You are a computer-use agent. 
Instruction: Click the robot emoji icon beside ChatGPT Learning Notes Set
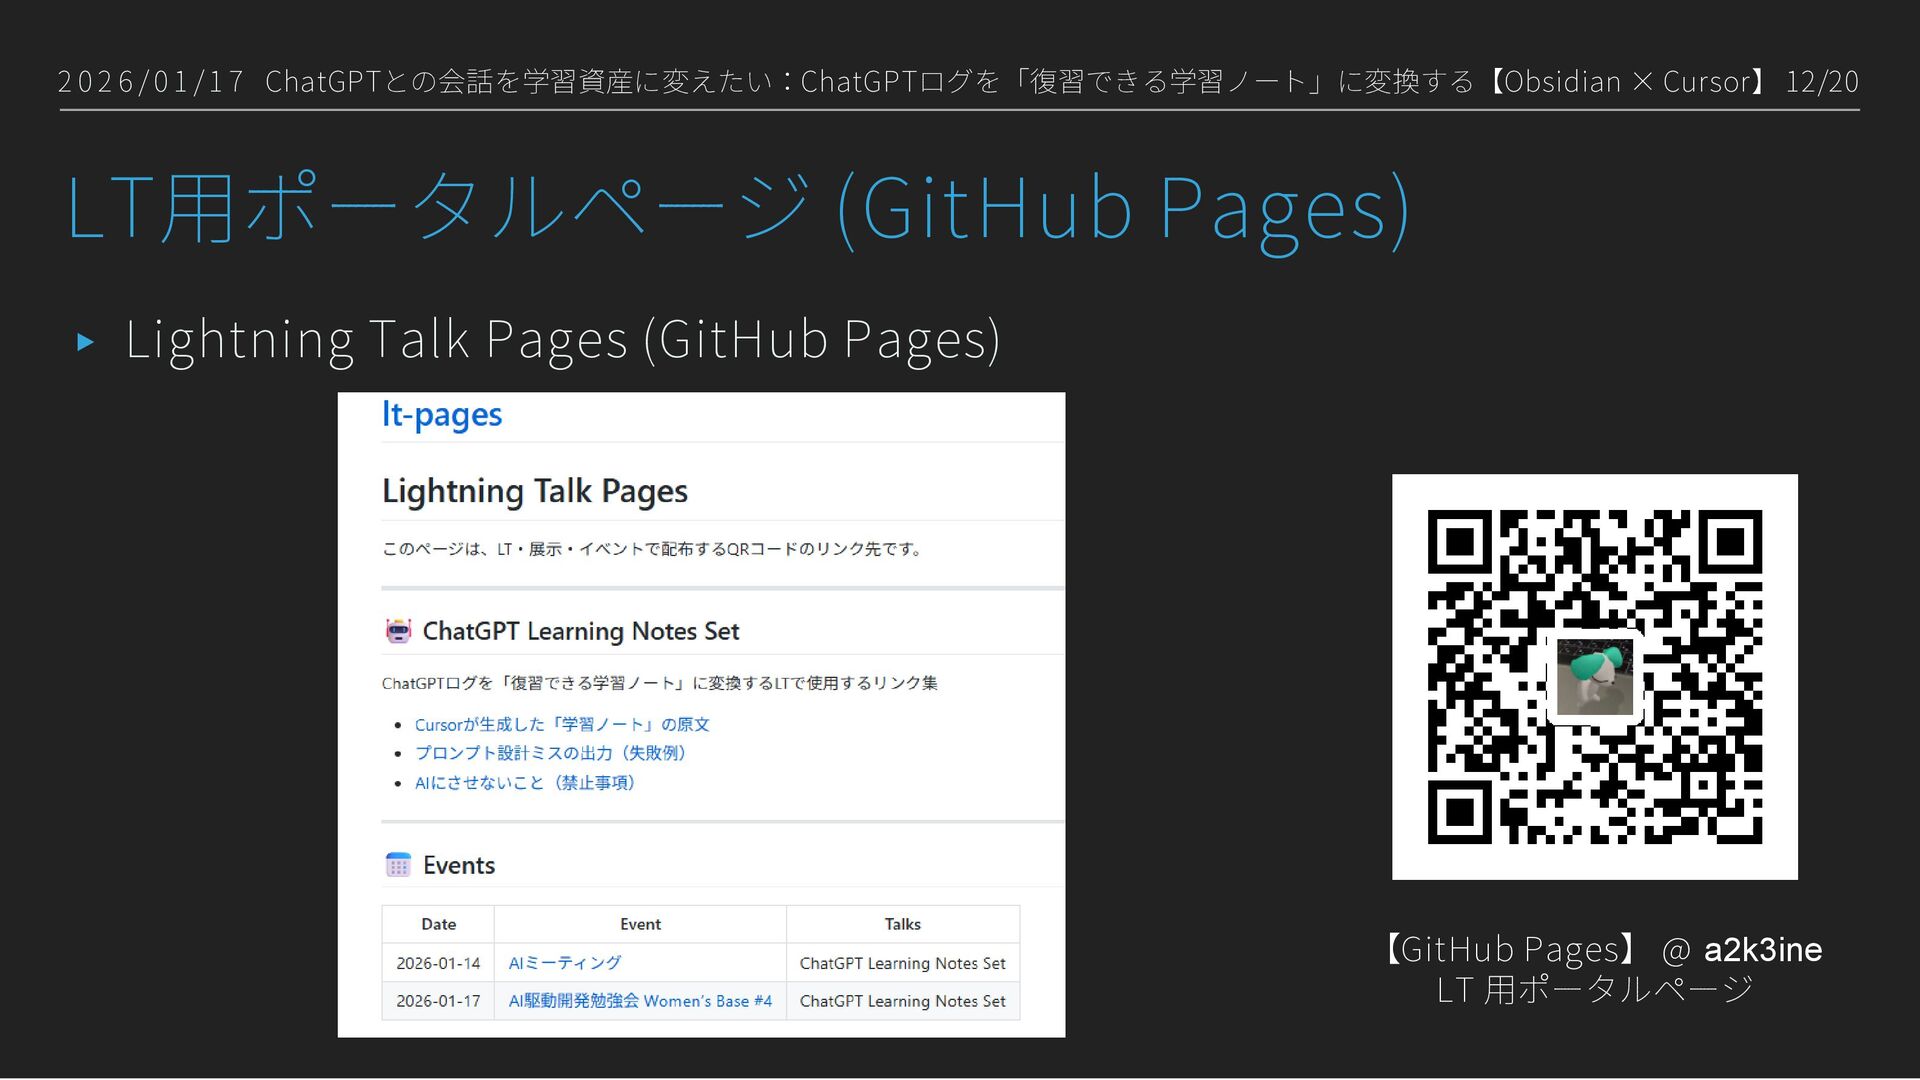tap(398, 630)
